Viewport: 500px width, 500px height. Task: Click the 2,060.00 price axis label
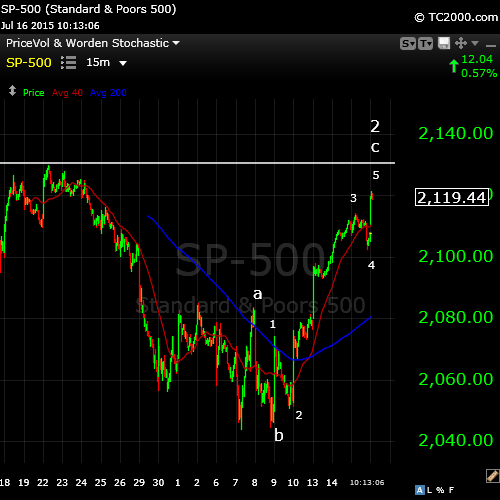[x=456, y=379]
